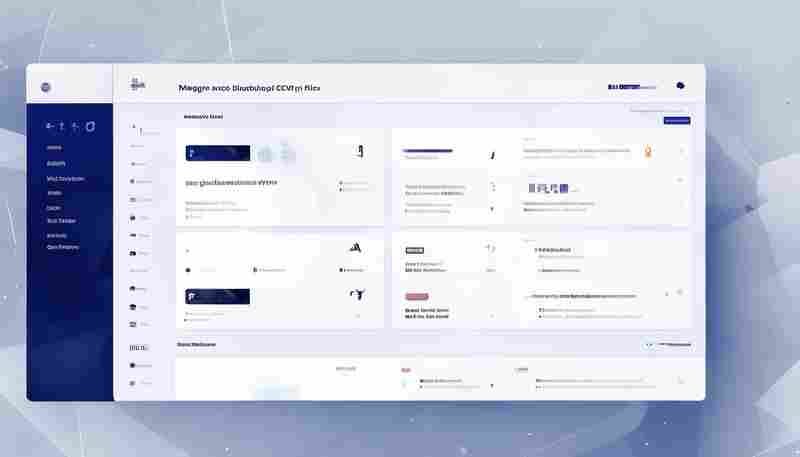This screenshot has width=800, height=457.
Task: Click the black triangular striped logo icon
Action: tap(356, 248)
